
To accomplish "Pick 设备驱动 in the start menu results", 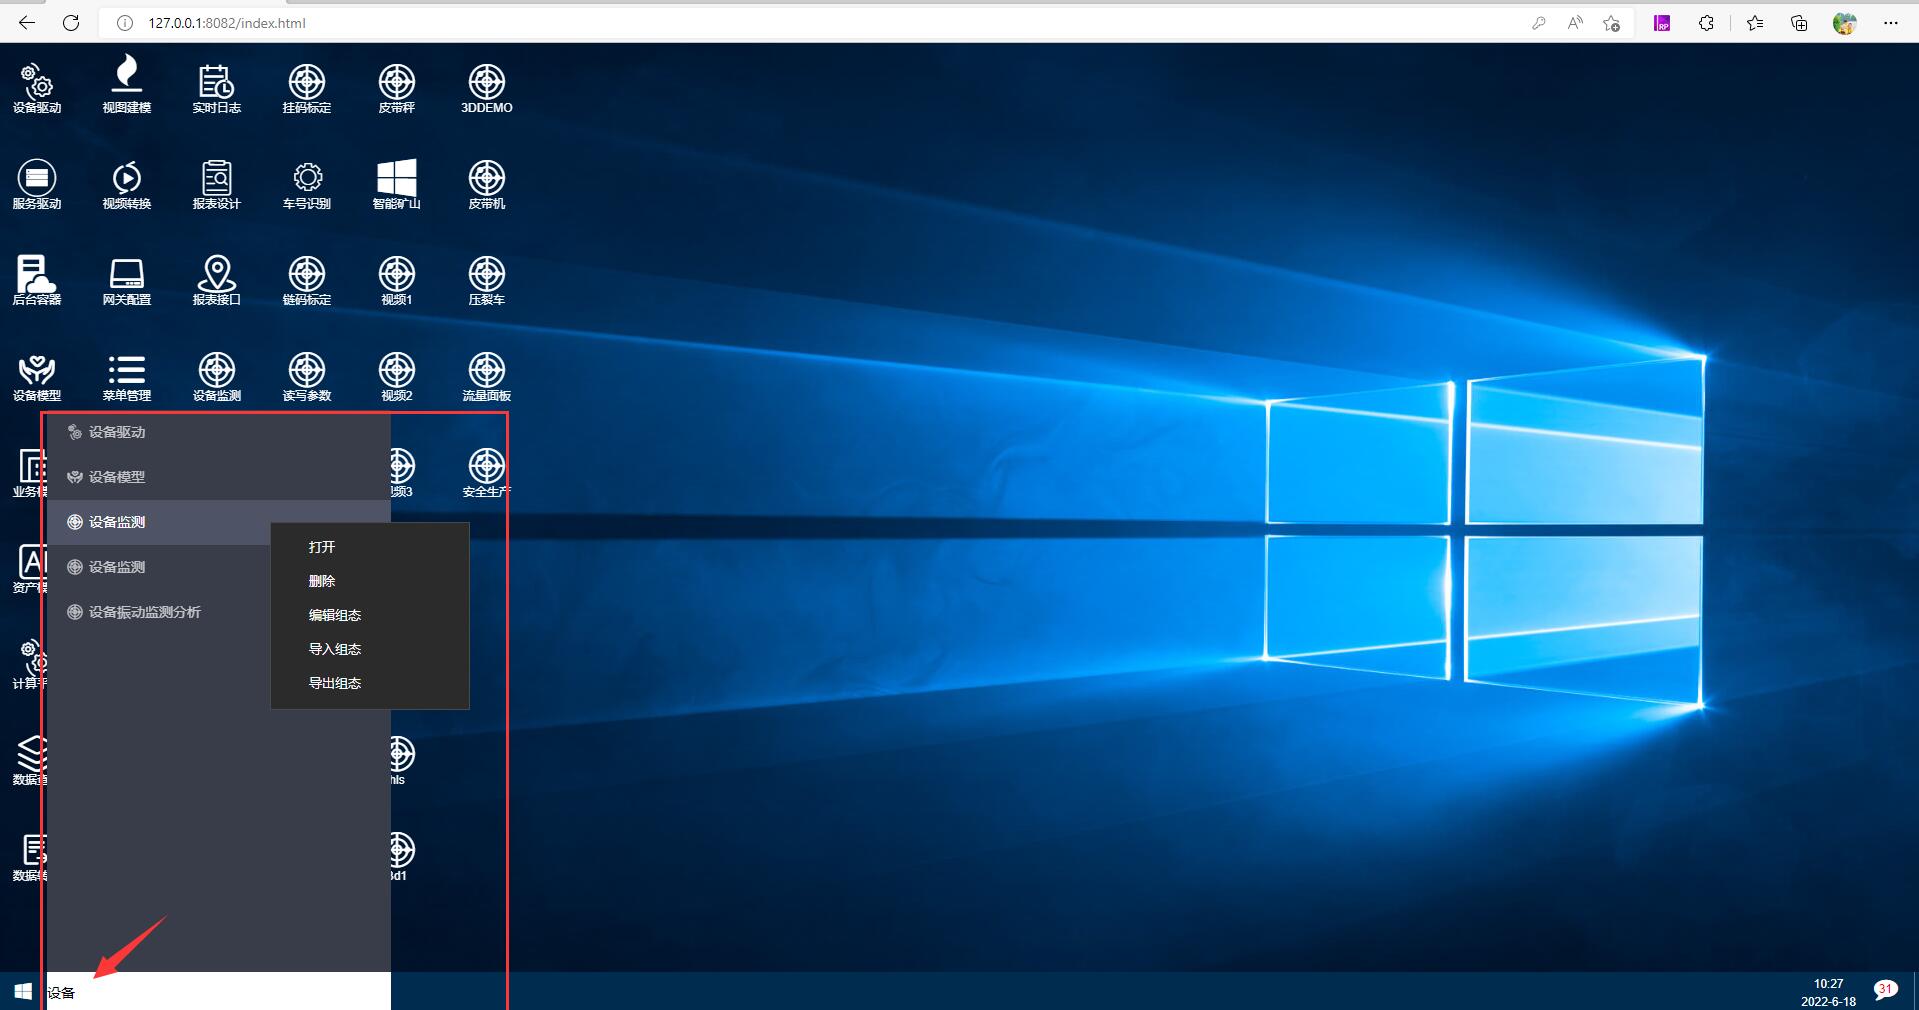I will click(219, 432).
